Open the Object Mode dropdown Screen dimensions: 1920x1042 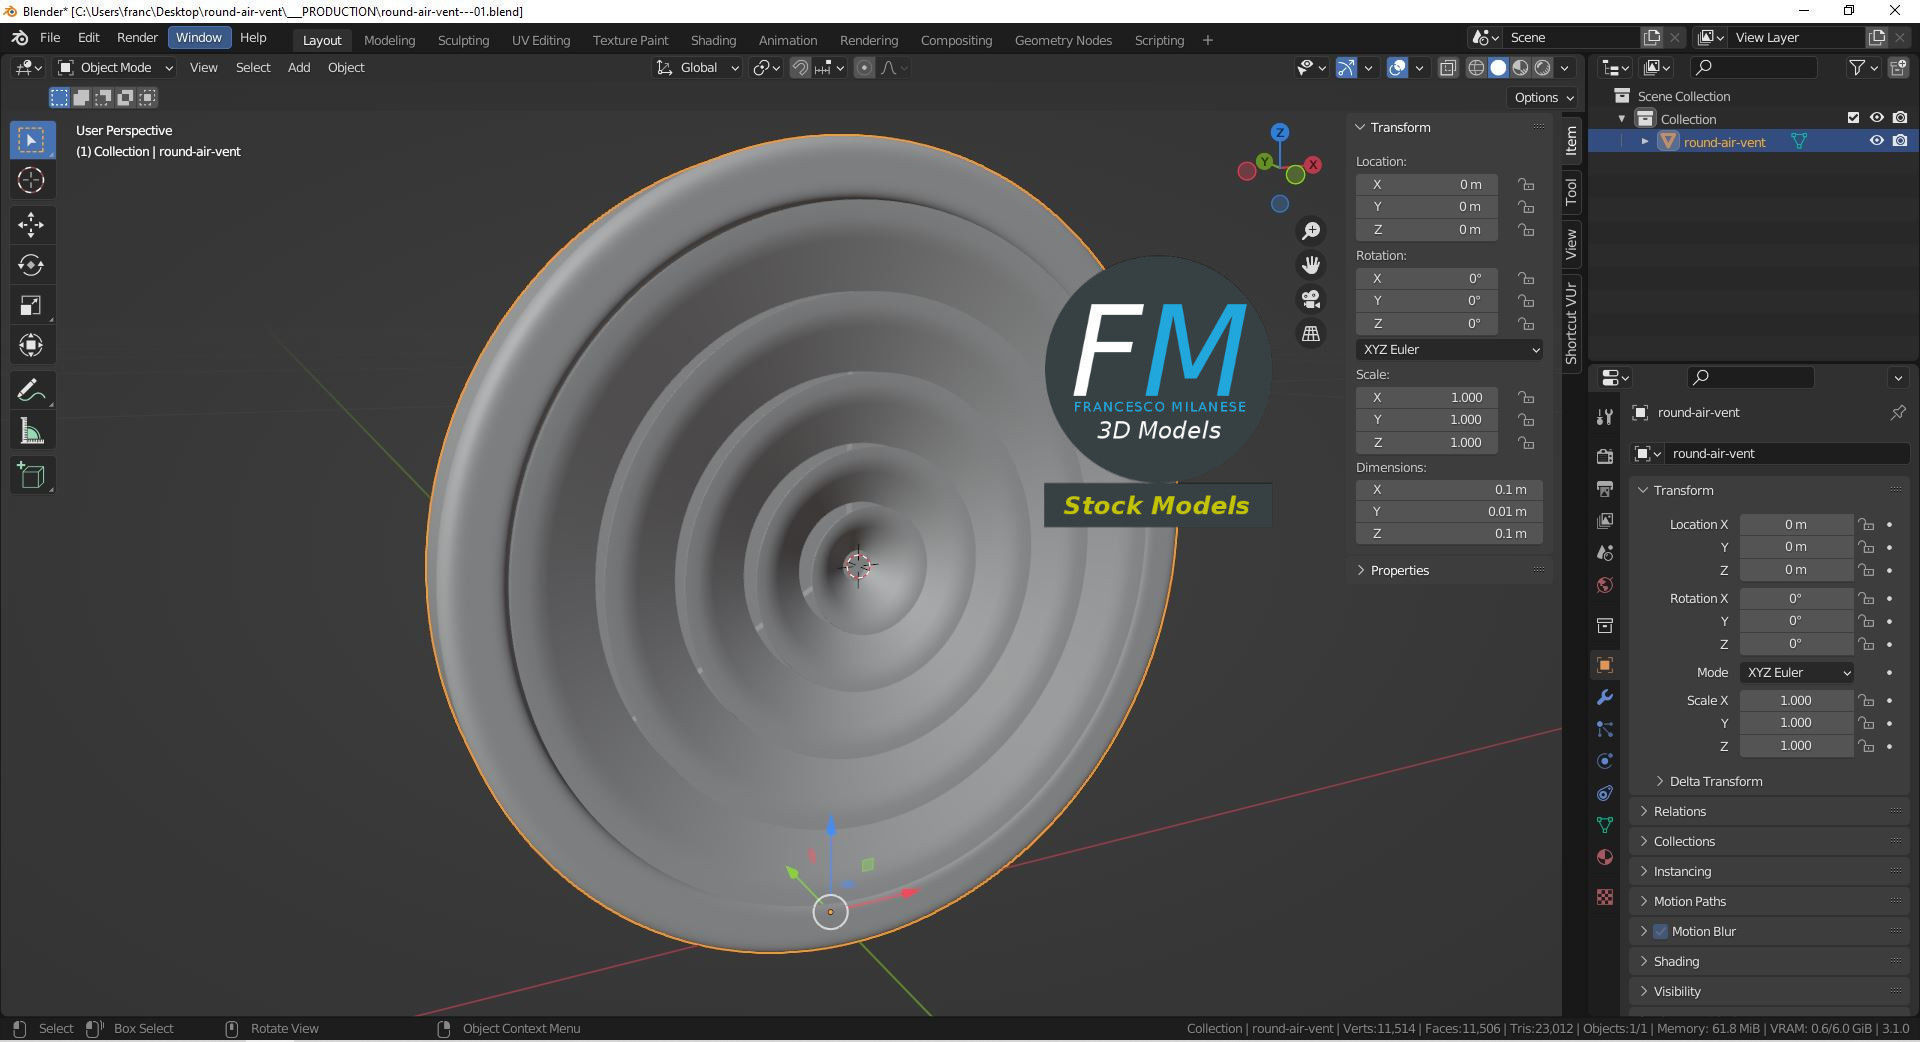pos(116,67)
